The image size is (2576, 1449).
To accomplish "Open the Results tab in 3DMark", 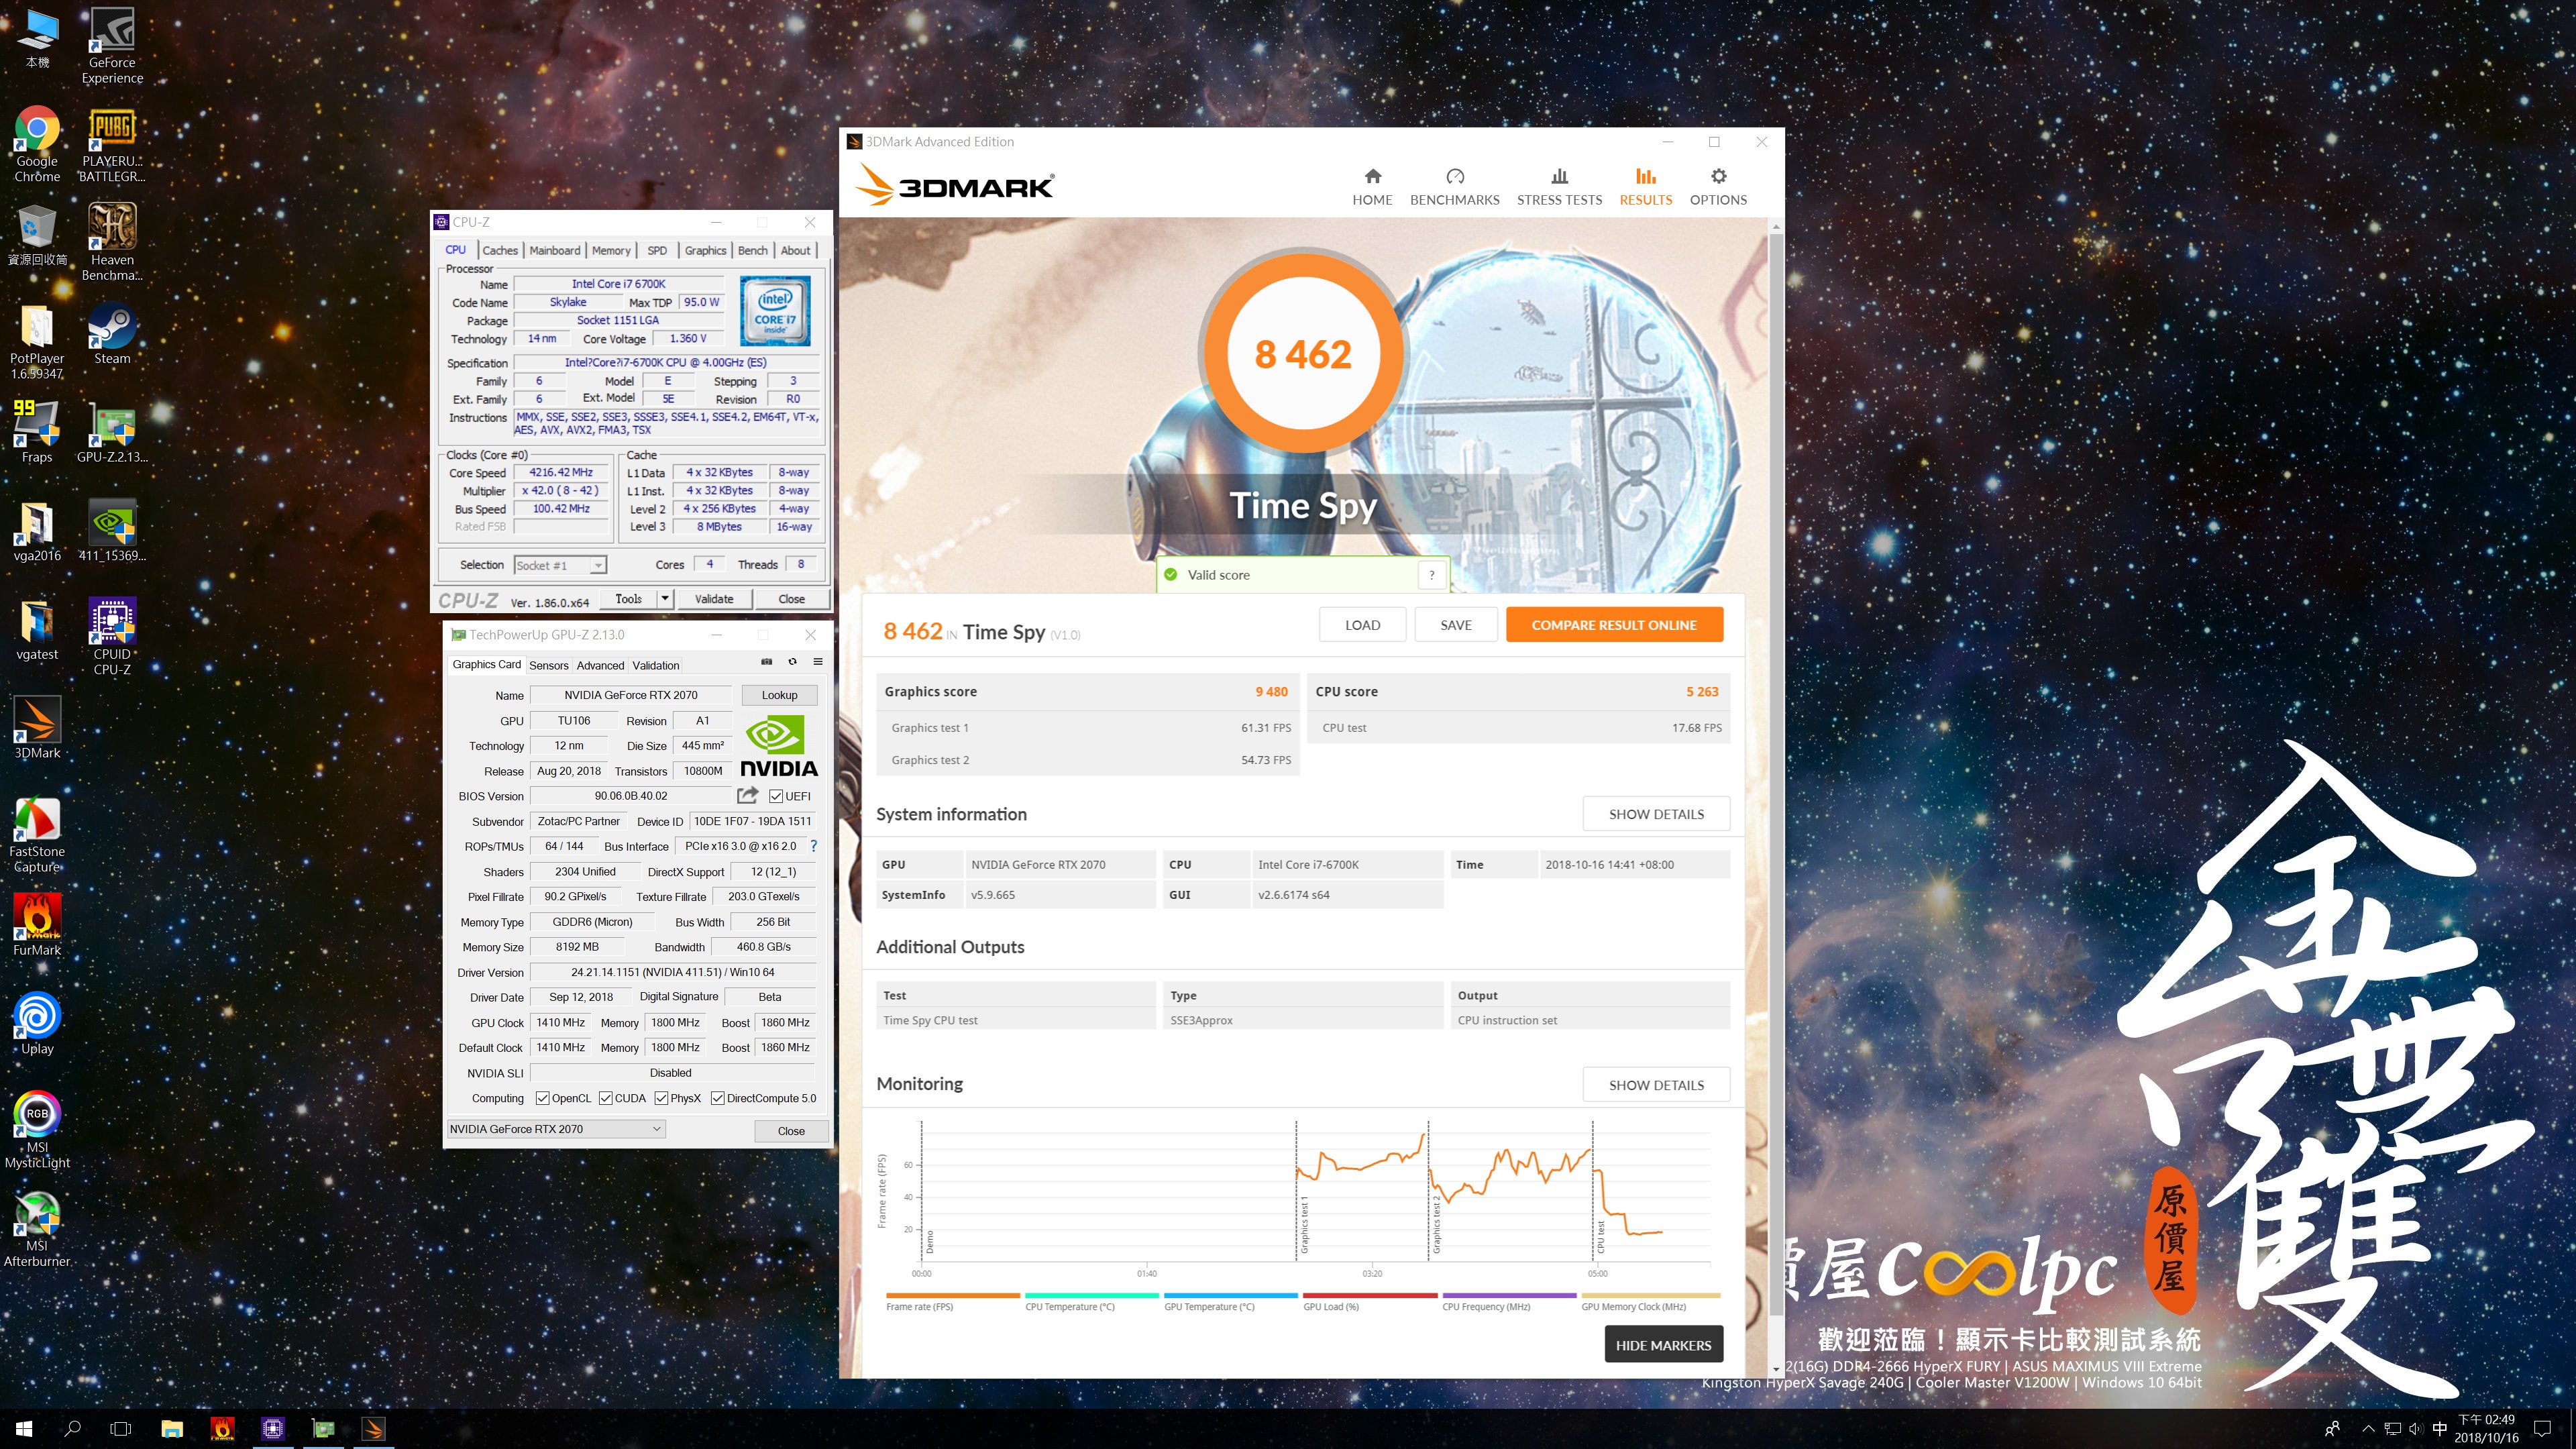I will coord(1645,186).
